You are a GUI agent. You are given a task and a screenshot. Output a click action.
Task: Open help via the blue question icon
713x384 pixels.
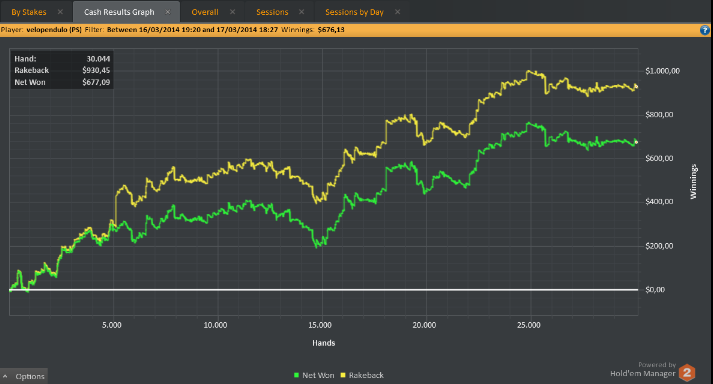[704, 30]
